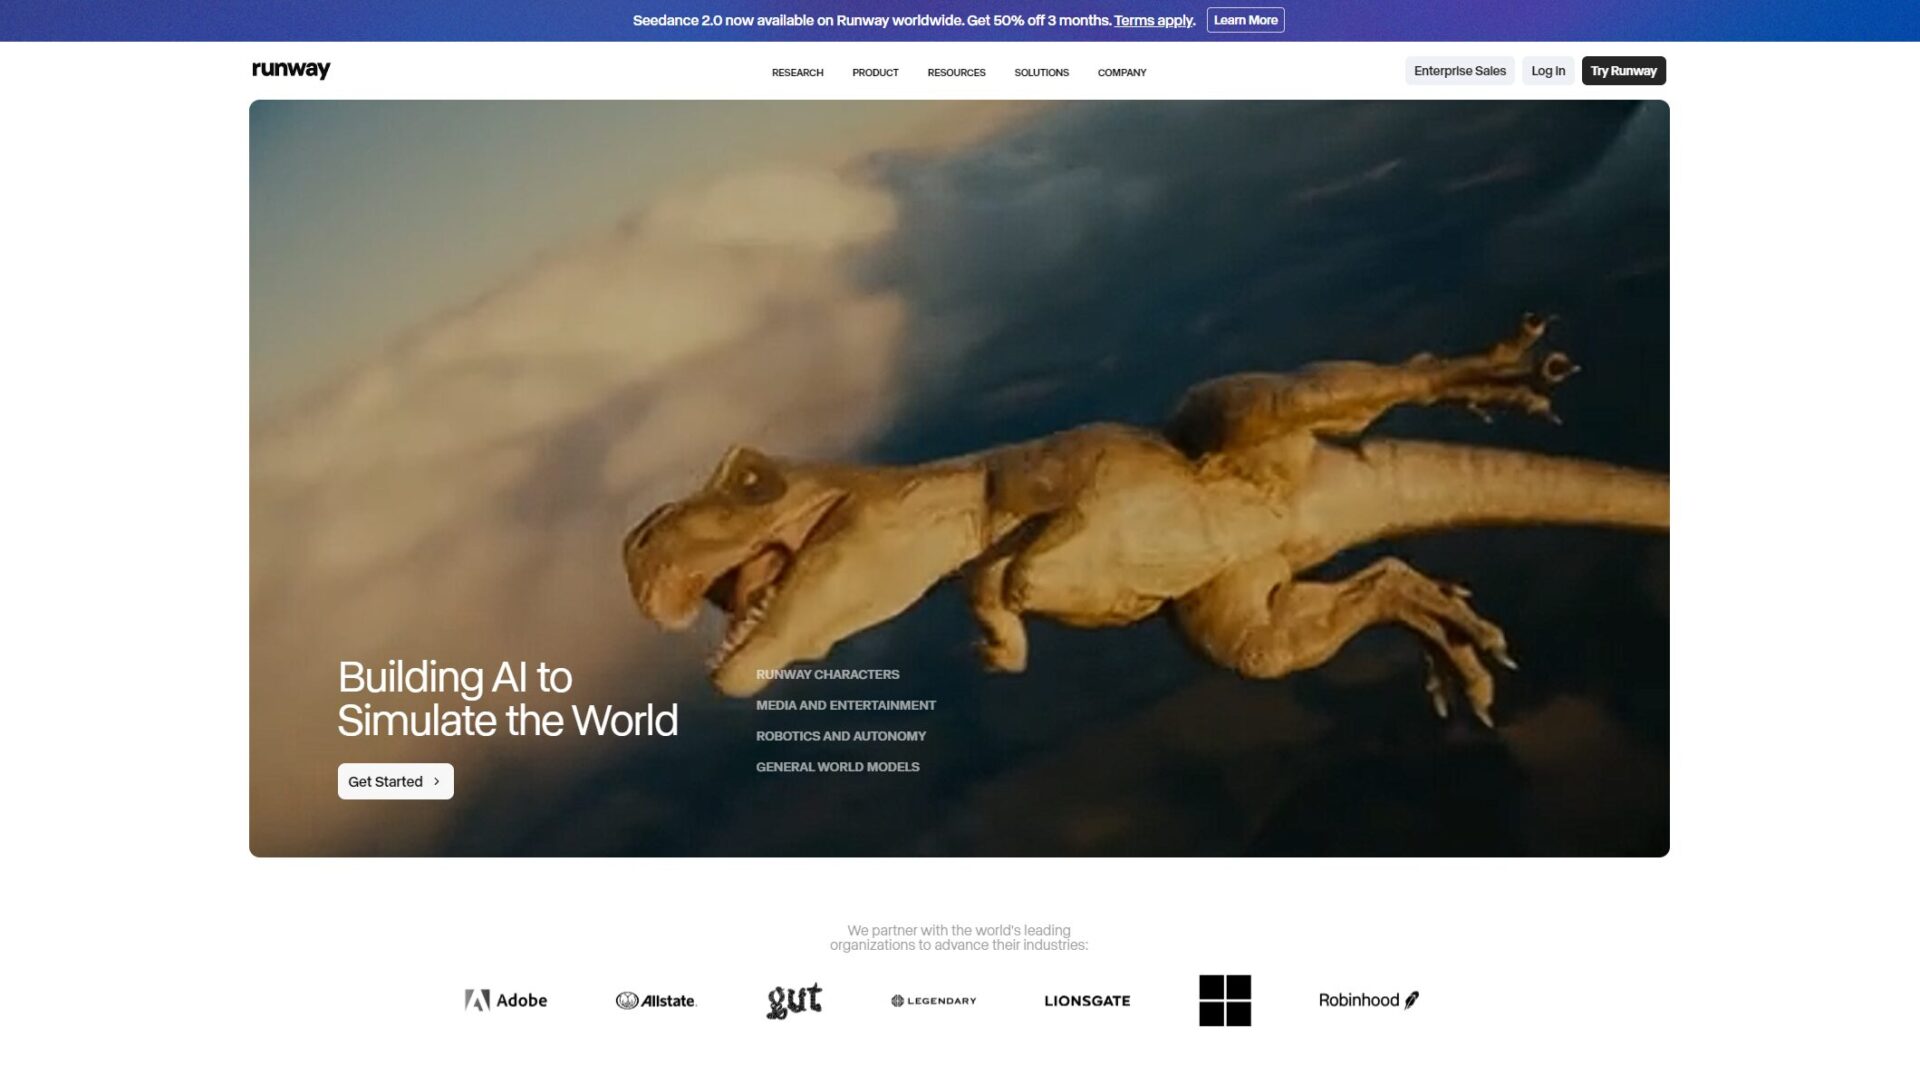1920x1075 pixels.
Task: Open the Research navigation menu
Action: 797,72
